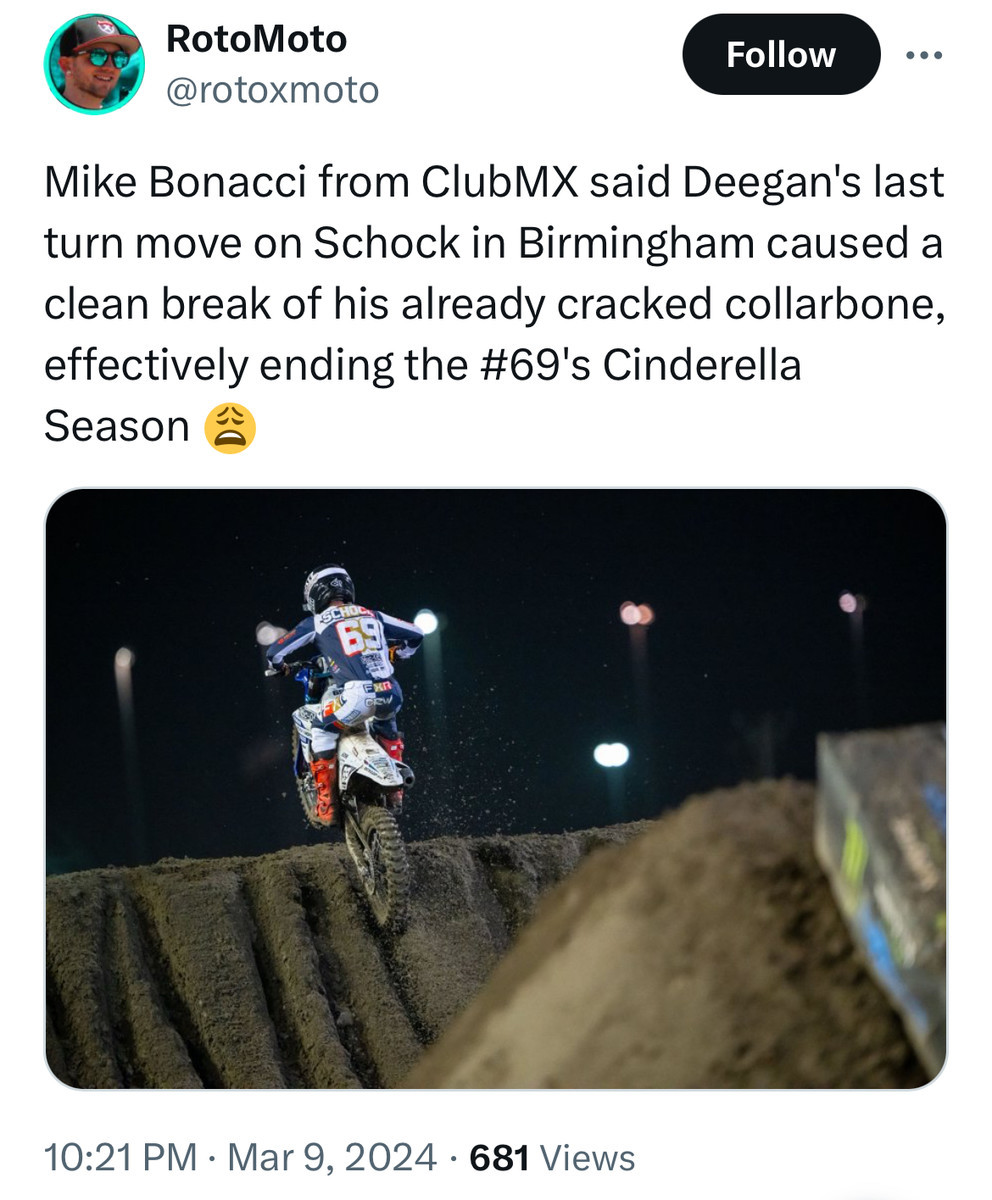Open the RotoMoto profile avatar
Image resolution: width=992 pixels, height=1200 pixels.
click(x=94, y=64)
